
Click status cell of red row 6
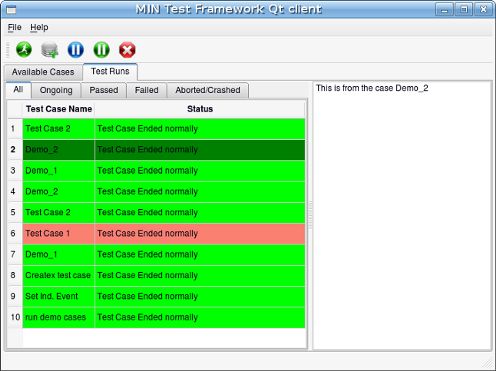pos(200,233)
